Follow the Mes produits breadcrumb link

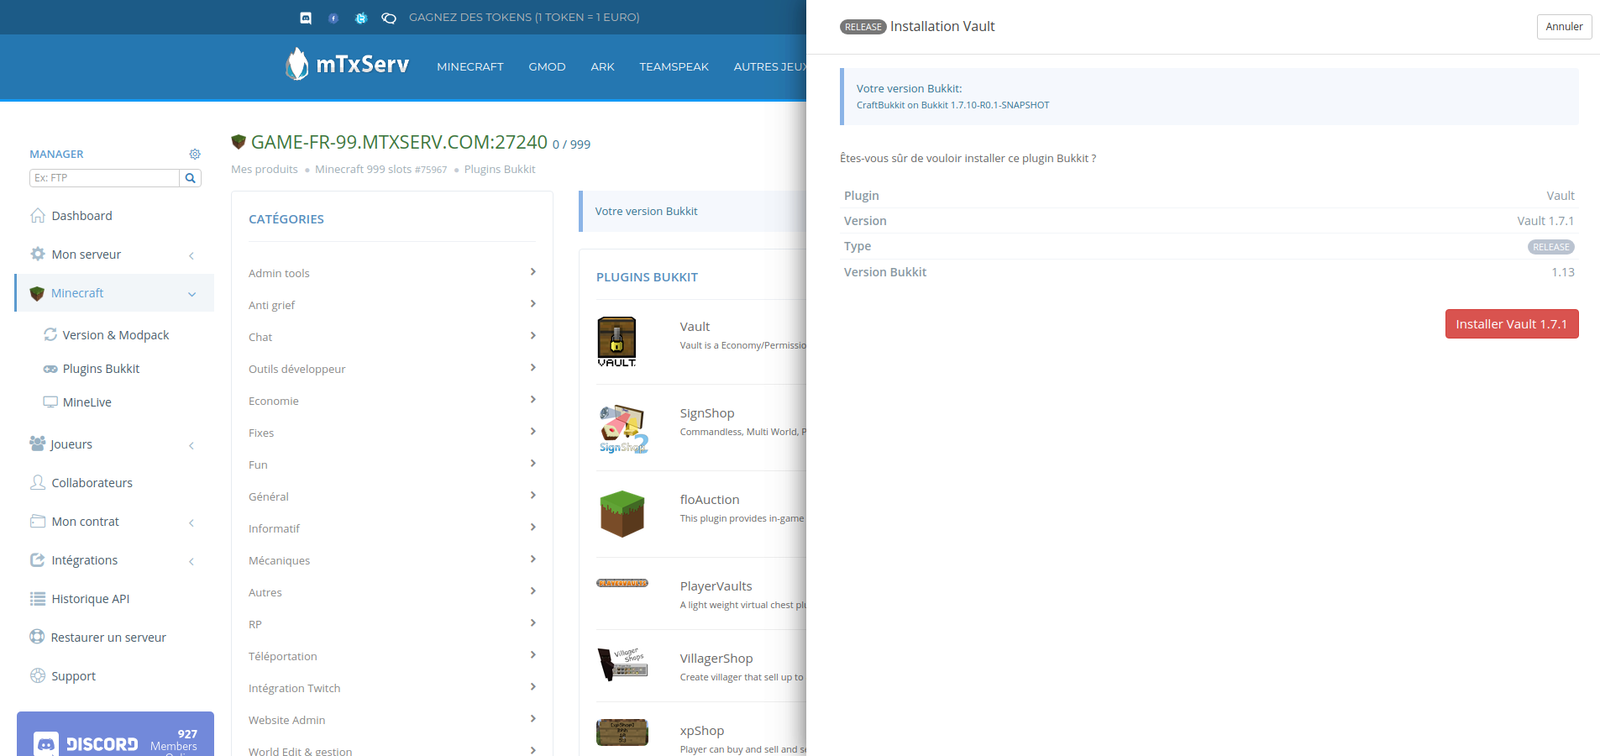[x=264, y=170]
